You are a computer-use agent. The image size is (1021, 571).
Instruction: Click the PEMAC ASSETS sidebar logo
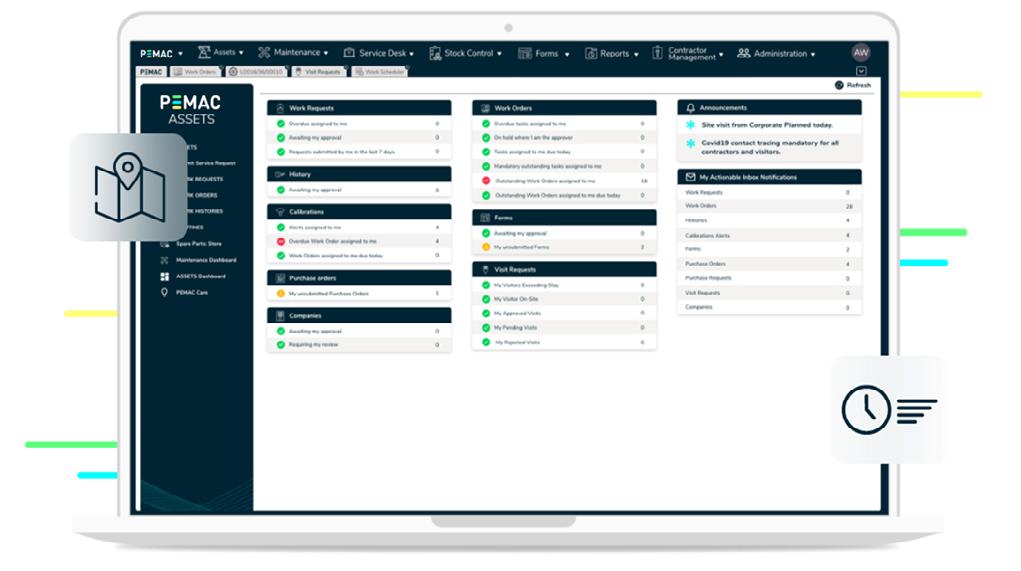pyautogui.click(x=190, y=109)
